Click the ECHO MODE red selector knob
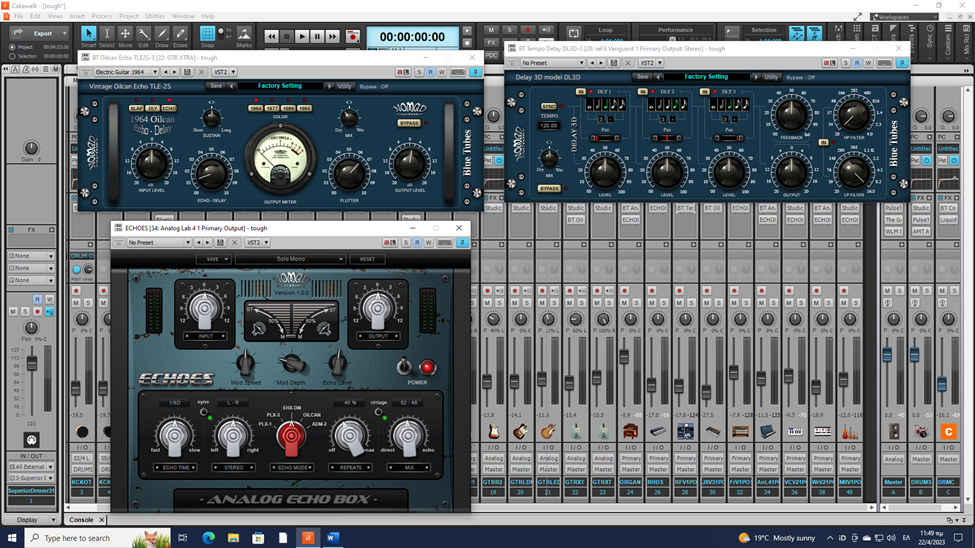The image size is (975, 548). pyautogui.click(x=291, y=435)
